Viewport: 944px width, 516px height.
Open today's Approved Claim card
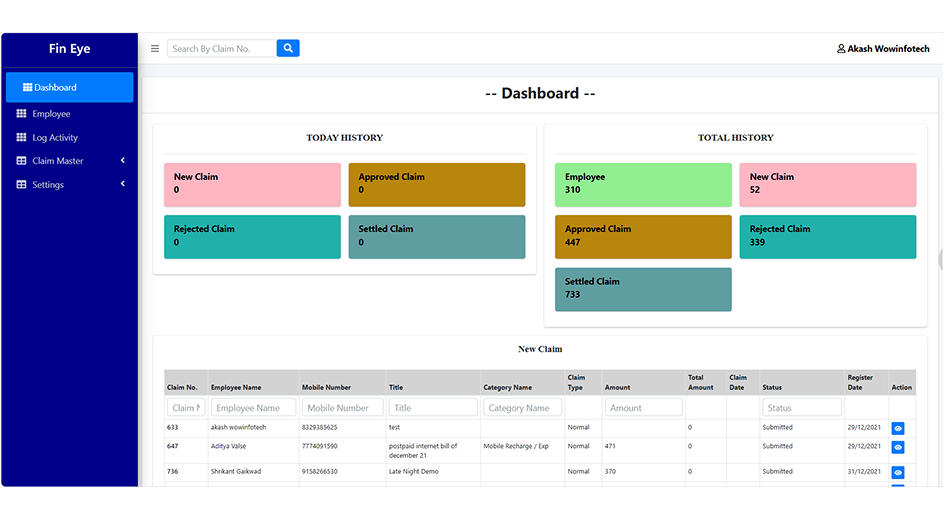436,185
